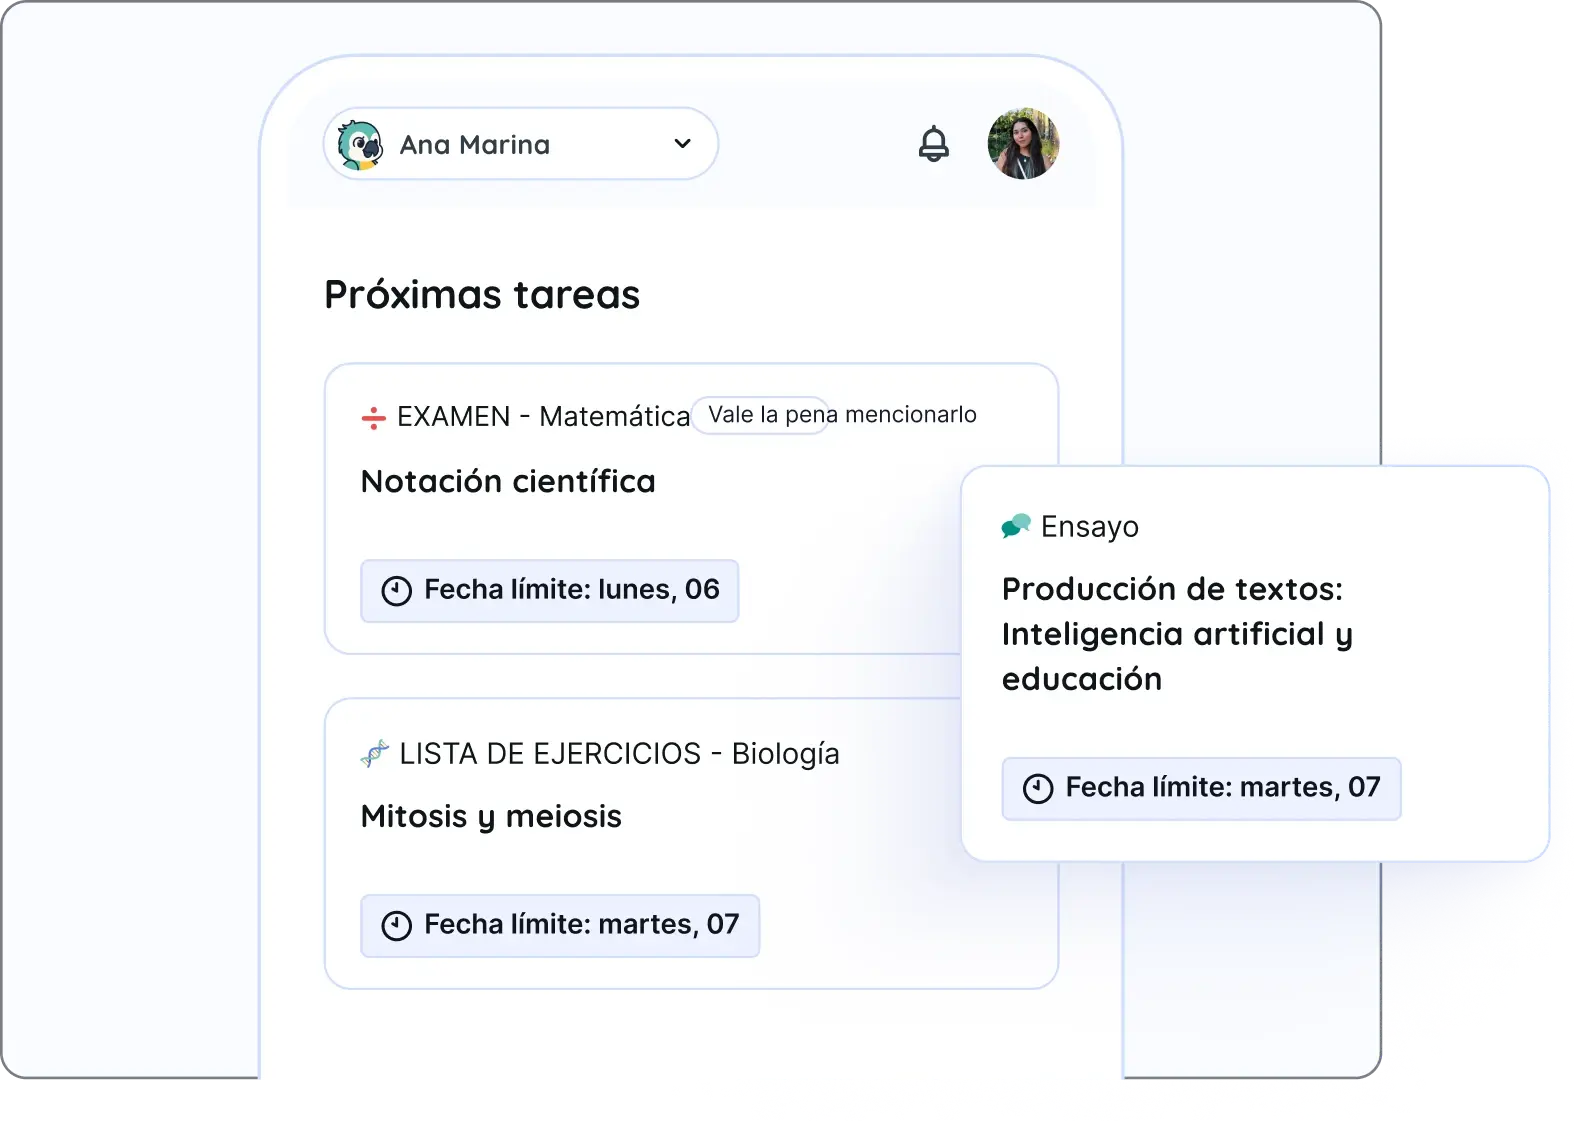Open Producción de textos essay title

tap(1177, 634)
